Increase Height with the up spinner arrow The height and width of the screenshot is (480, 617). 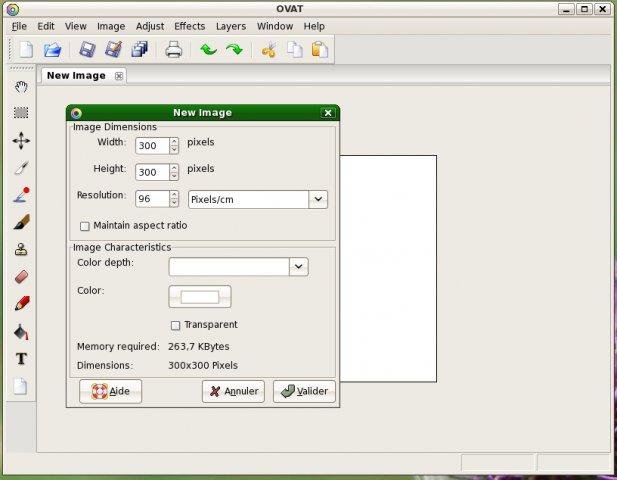(x=174, y=168)
